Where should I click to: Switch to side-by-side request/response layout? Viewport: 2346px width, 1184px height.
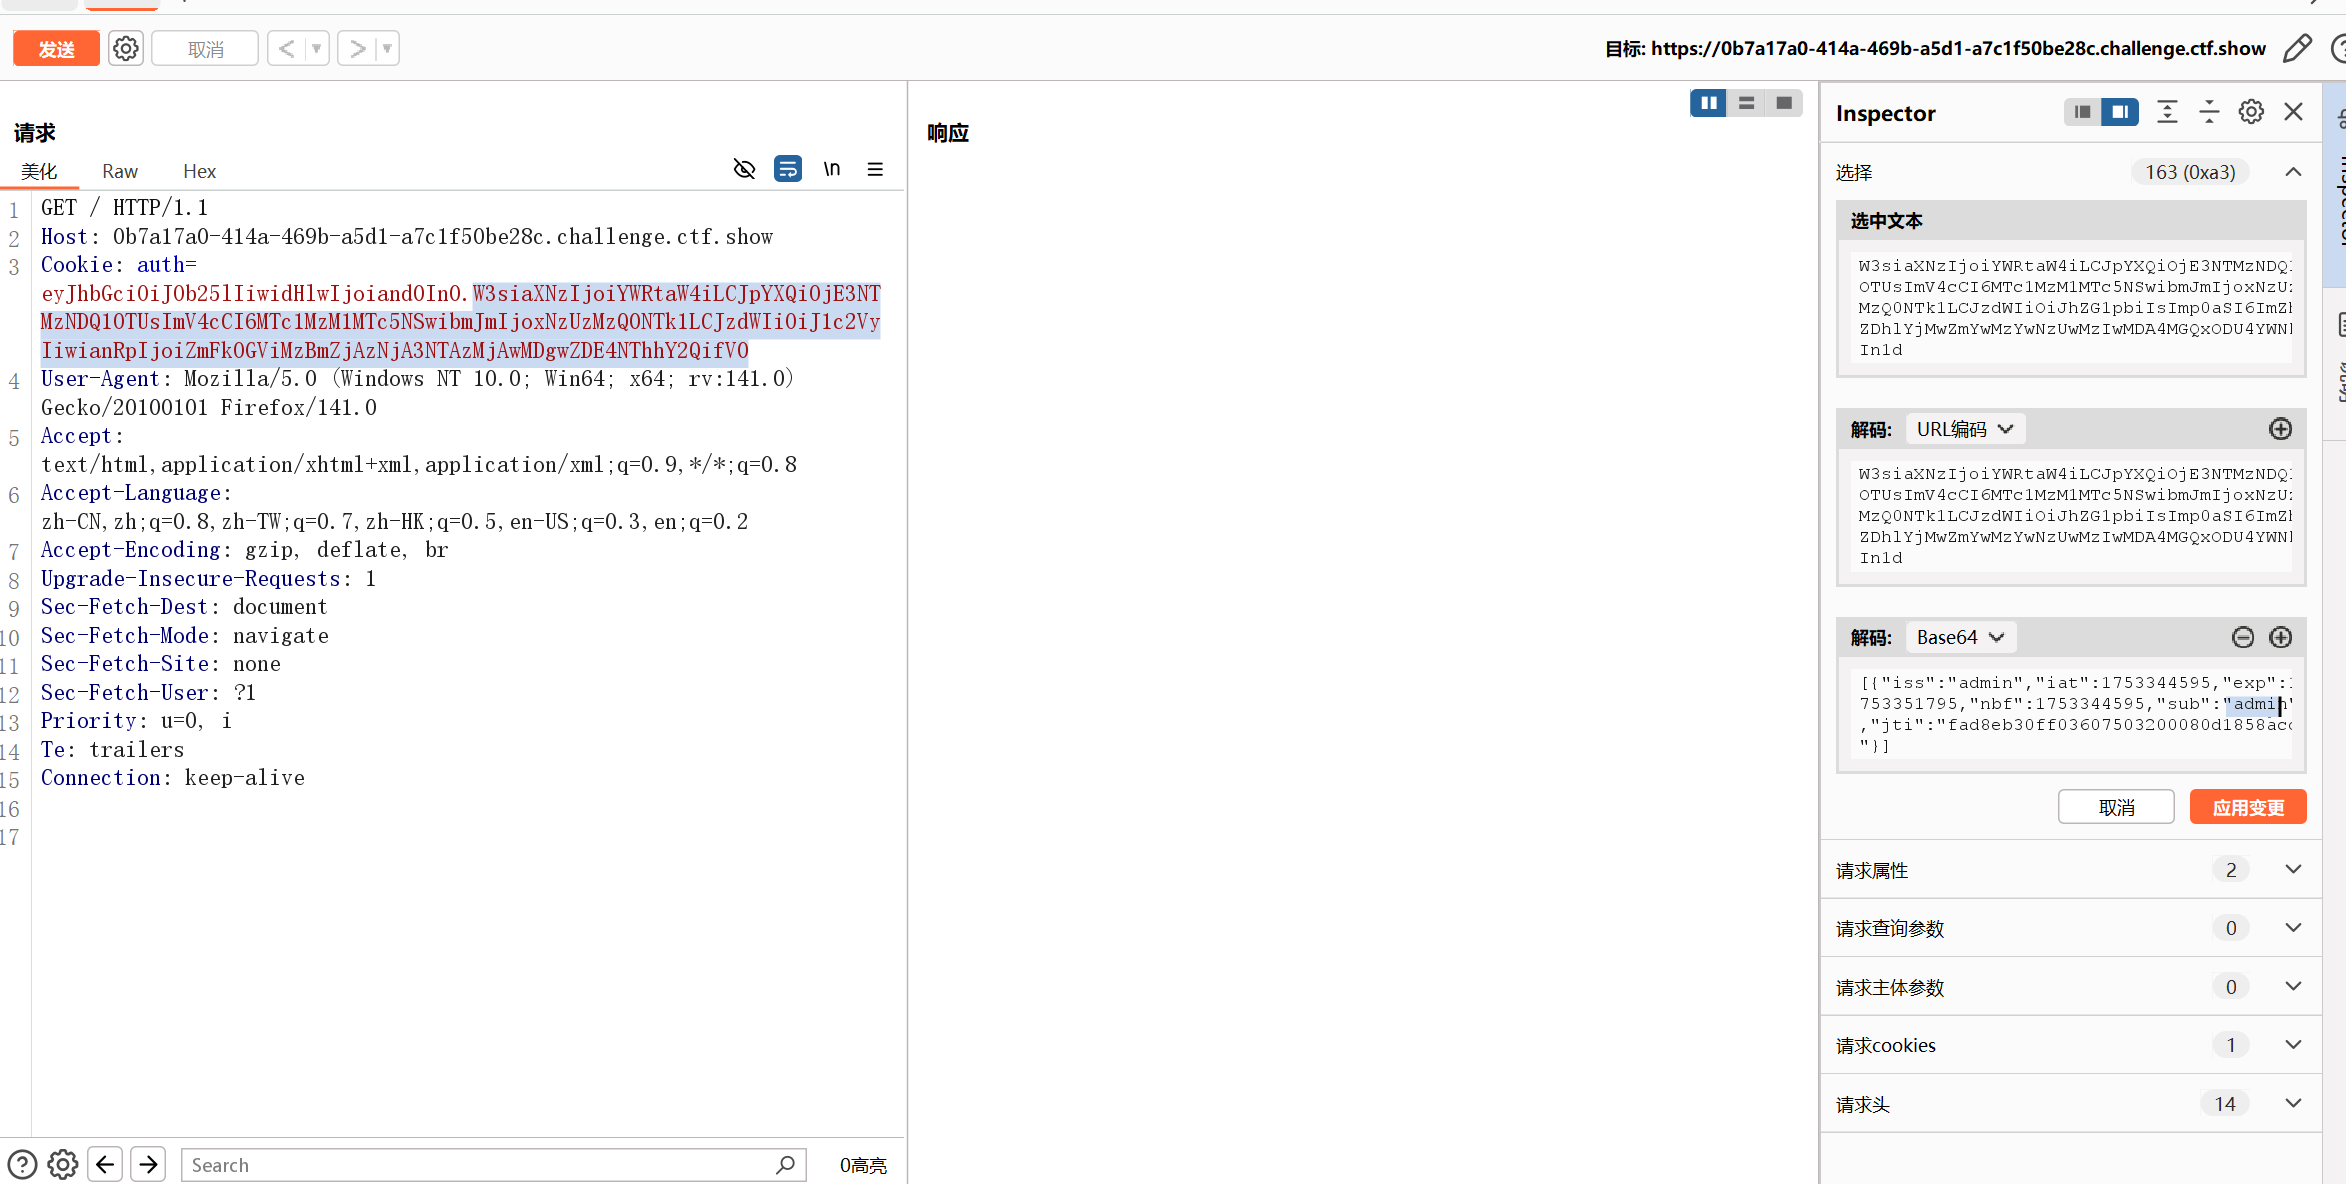1708,103
